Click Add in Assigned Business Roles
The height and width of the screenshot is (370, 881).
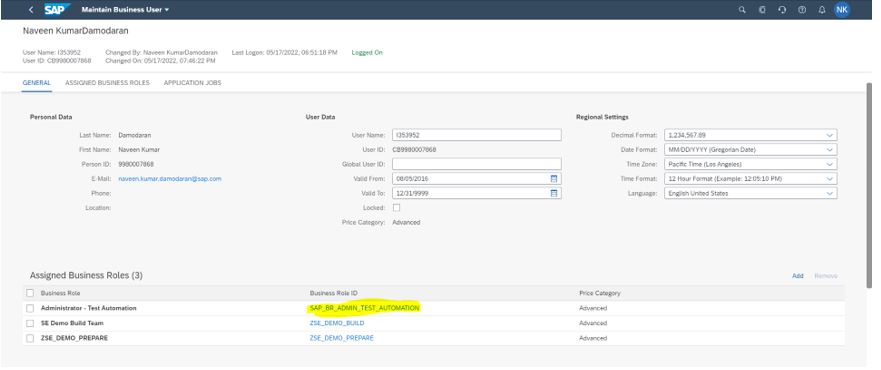click(x=797, y=276)
